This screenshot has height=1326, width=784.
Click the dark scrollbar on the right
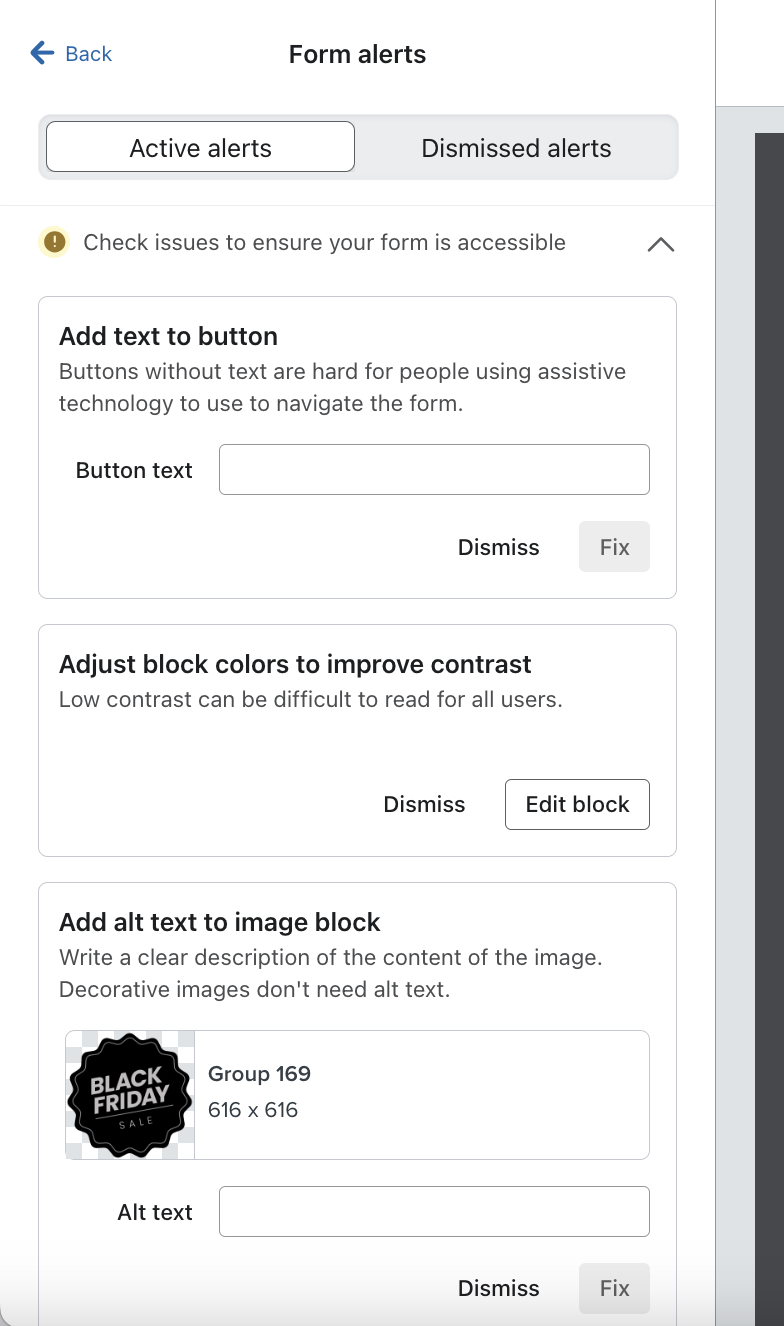point(768,700)
